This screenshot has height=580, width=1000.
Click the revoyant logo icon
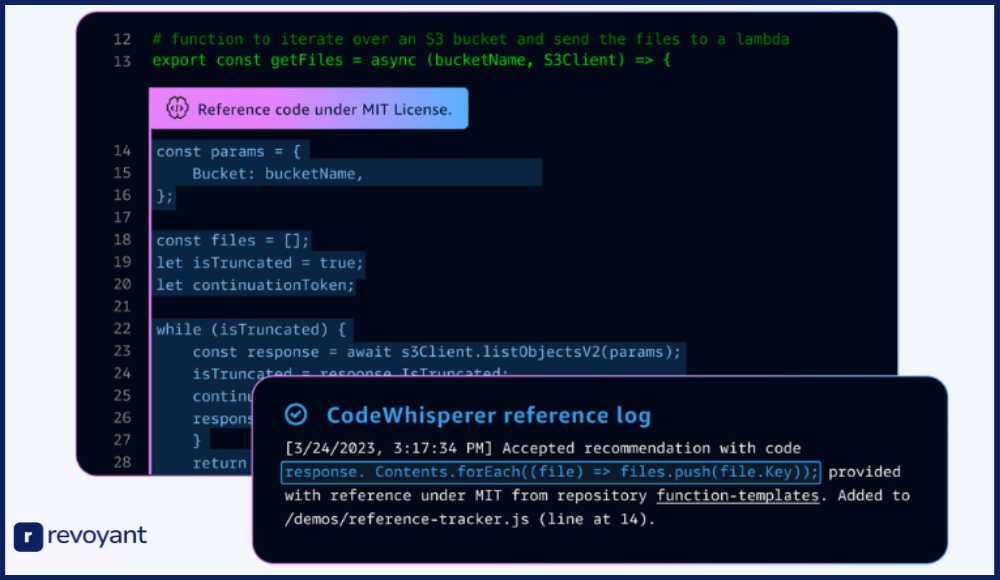(29, 537)
